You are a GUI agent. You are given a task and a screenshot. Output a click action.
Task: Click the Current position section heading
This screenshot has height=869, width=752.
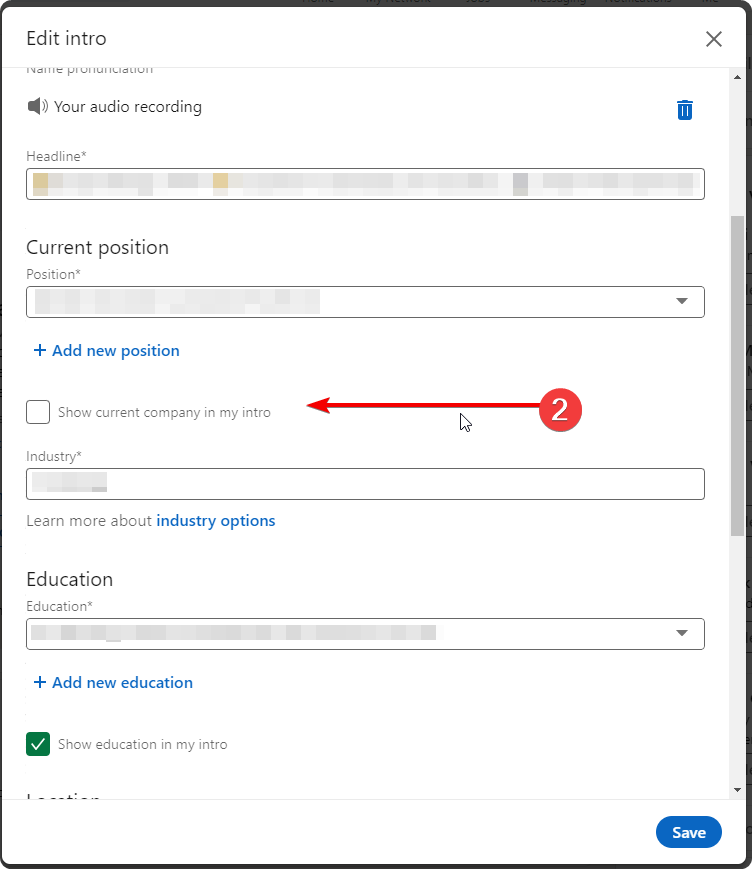(x=97, y=247)
